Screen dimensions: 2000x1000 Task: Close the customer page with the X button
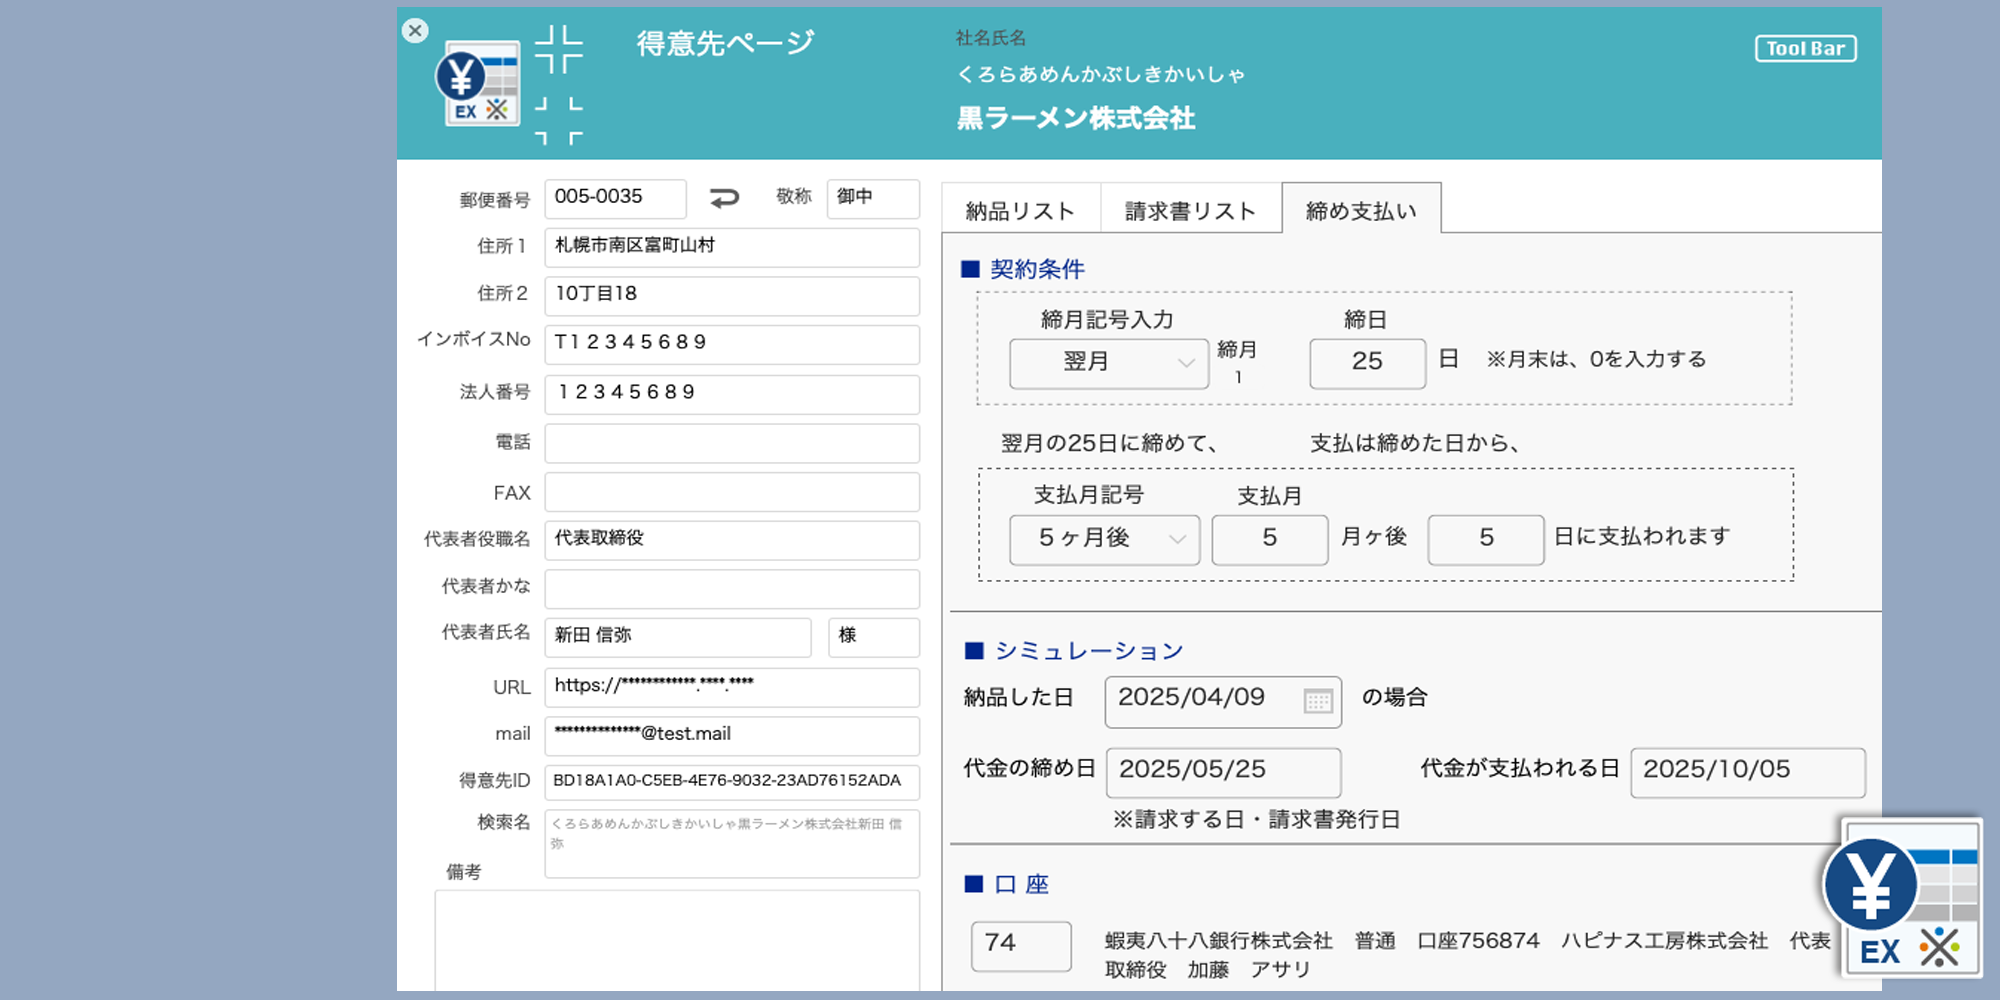[x=415, y=31]
